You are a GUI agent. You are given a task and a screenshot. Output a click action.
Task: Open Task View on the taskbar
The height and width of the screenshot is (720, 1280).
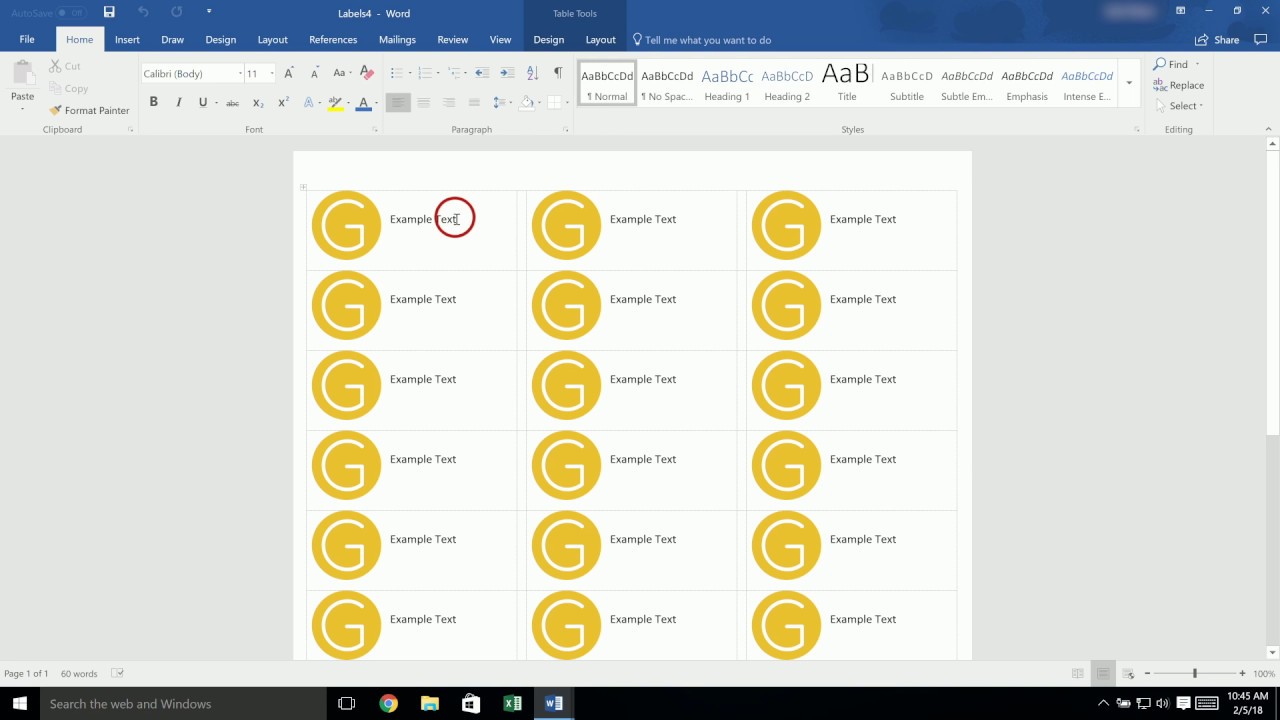[x=347, y=704]
